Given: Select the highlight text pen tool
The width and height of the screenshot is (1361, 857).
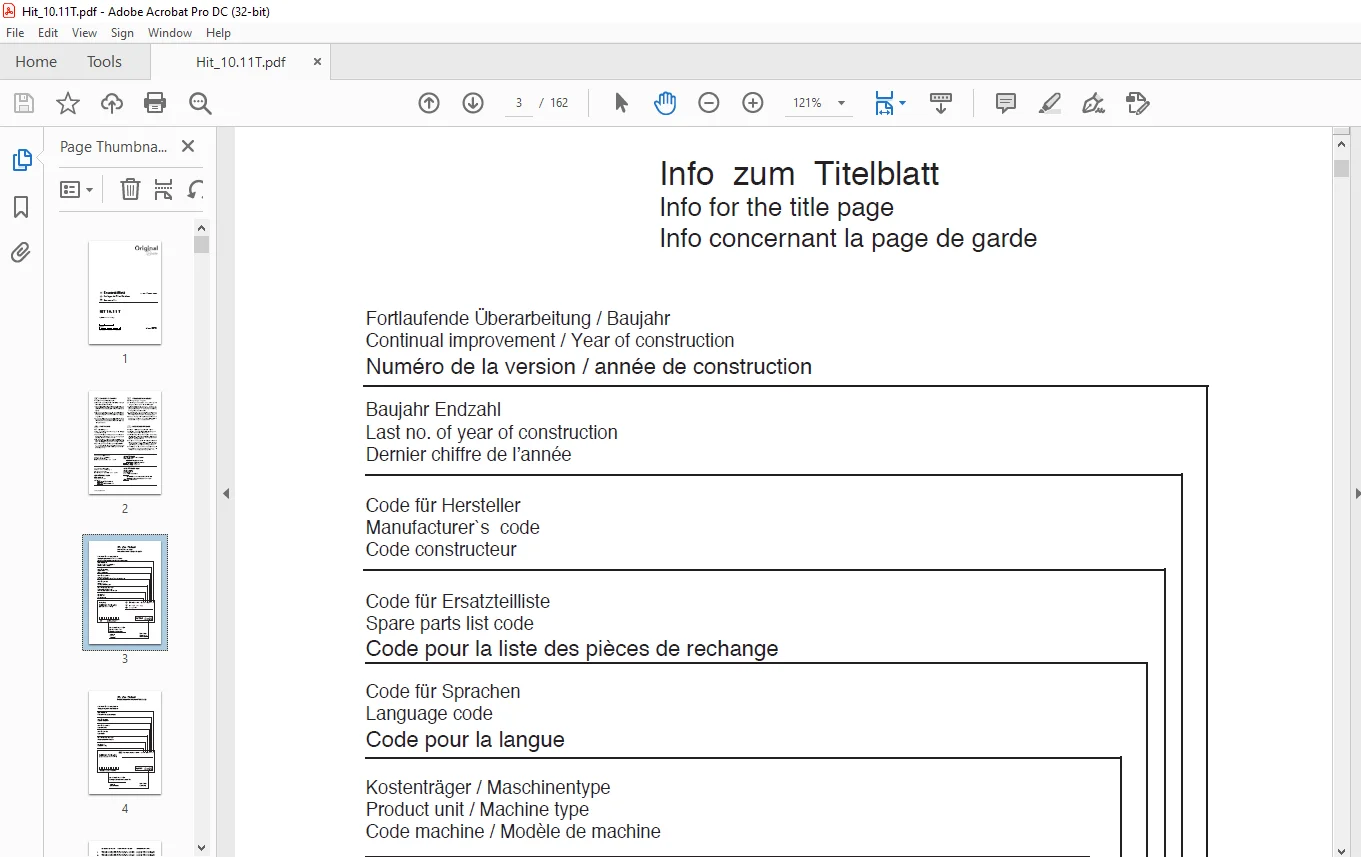Looking at the screenshot, I should (1050, 102).
